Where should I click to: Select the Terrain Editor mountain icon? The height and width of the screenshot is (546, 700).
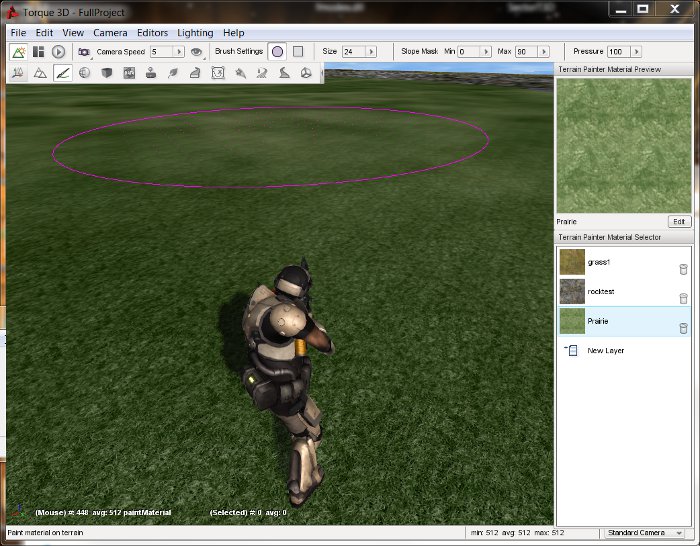[40, 73]
